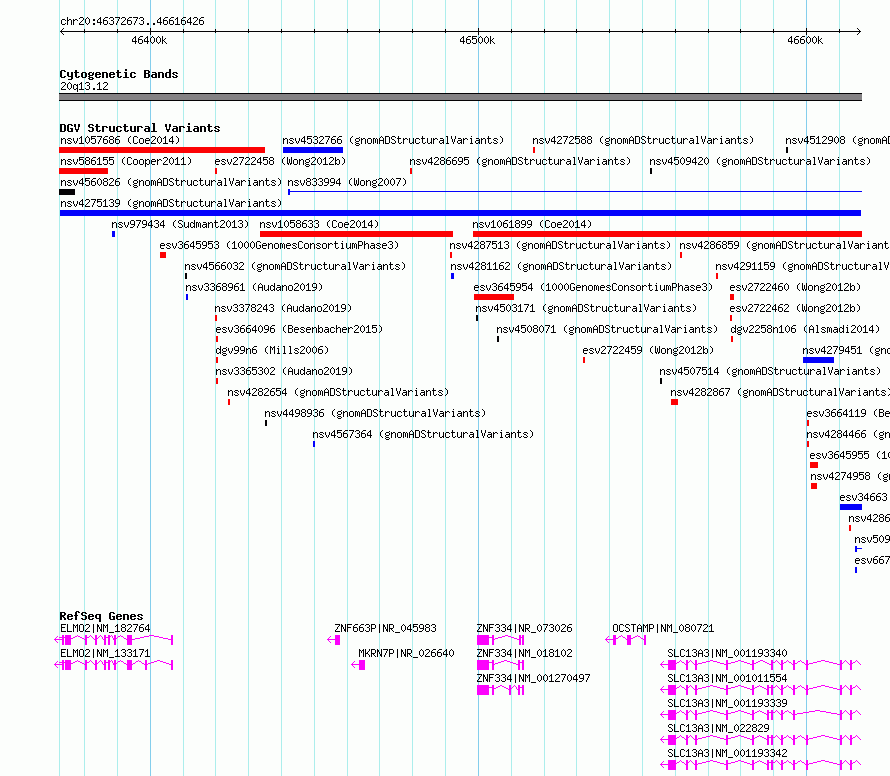Select nsv3368961 (Audano2019) variant

click(x=254, y=287)
